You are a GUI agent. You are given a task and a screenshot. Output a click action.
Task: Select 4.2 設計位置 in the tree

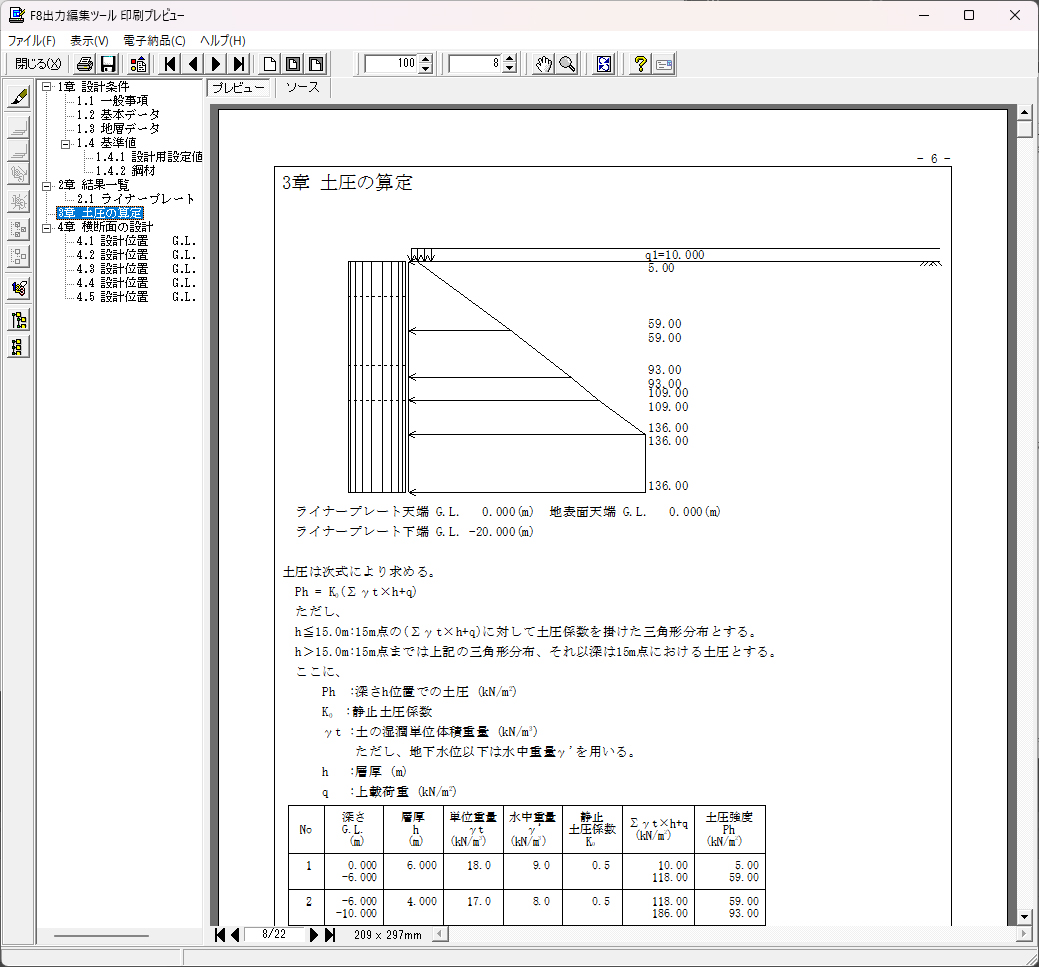coord(136,255)
